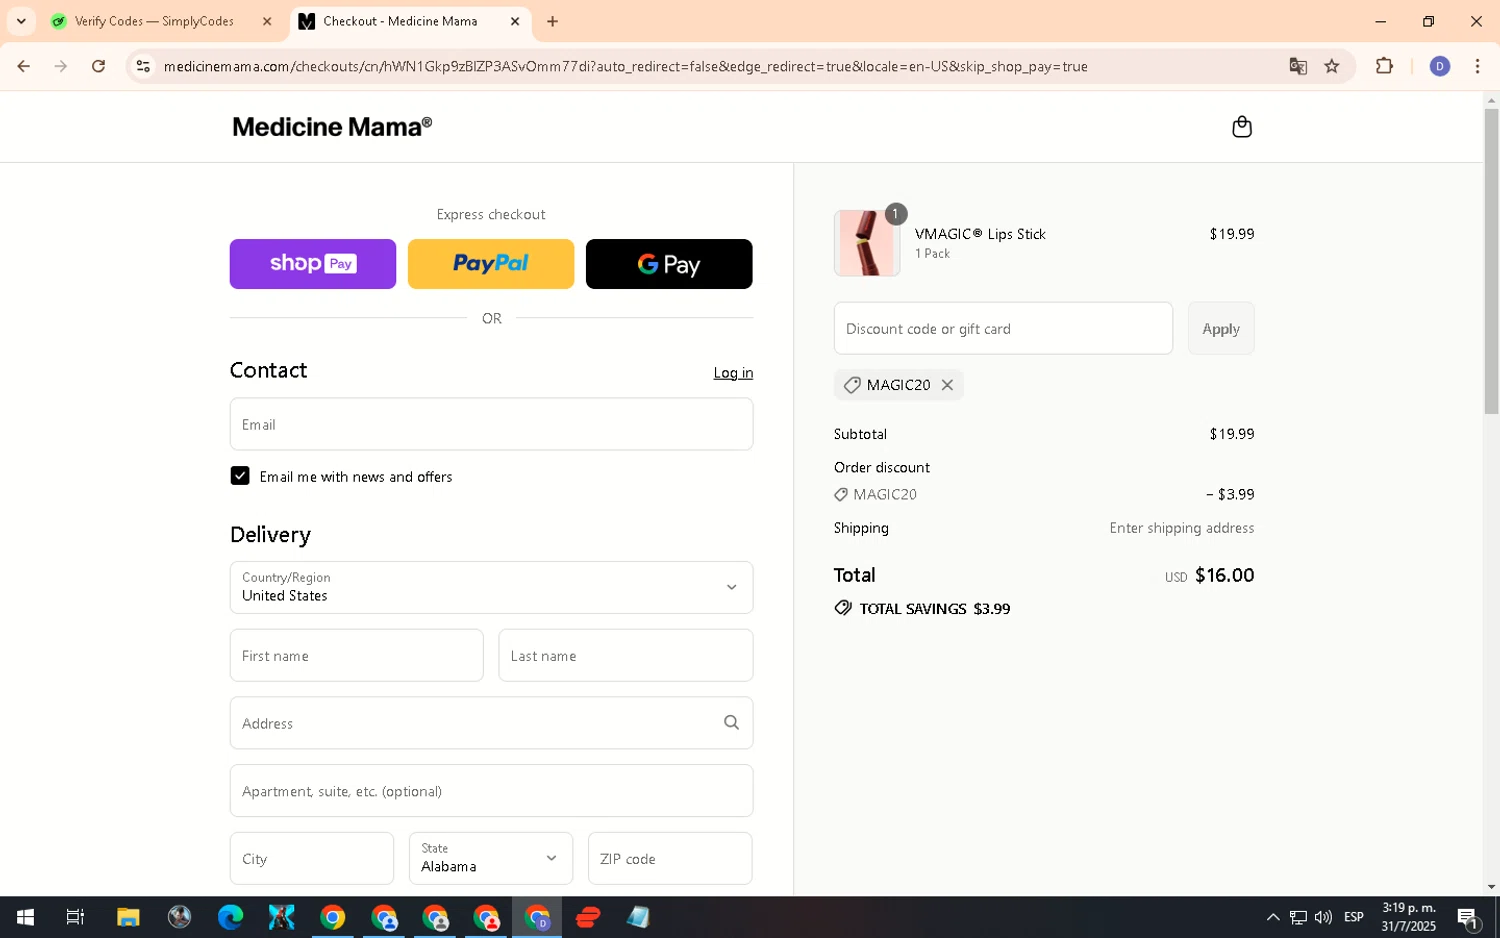Open the browser extensions puzzle icon

(1384, 66)
